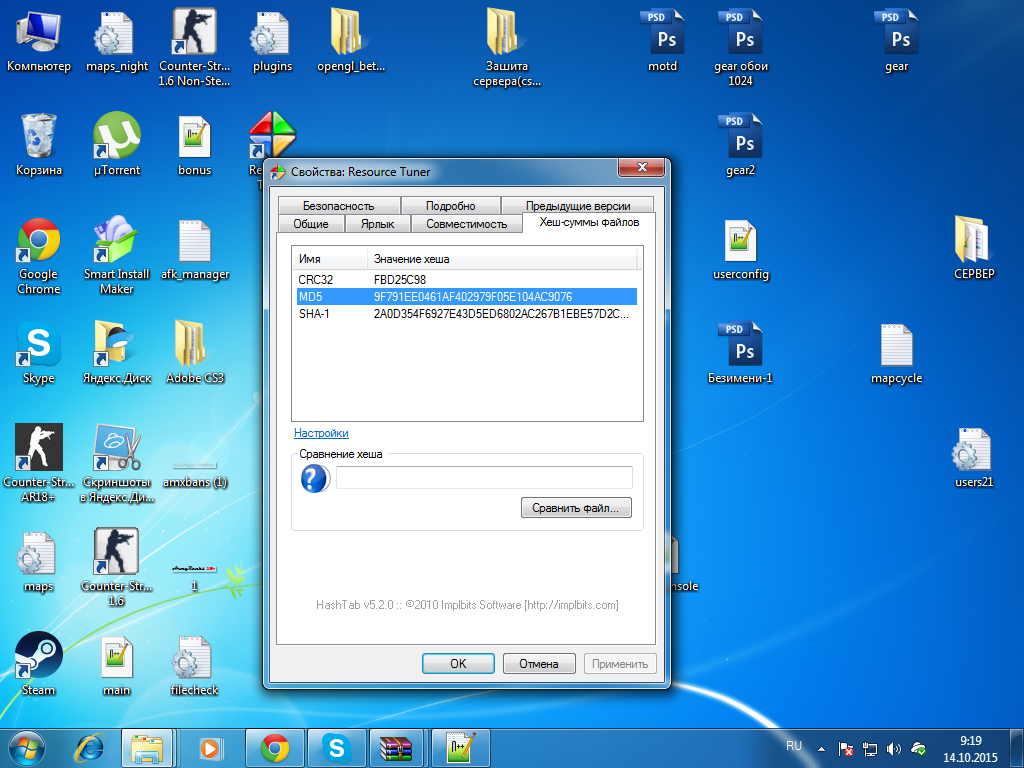Select the filecheck file icon
Image resolution: width=1024 pixels, height=768 pixels.
tap(194, 664)
